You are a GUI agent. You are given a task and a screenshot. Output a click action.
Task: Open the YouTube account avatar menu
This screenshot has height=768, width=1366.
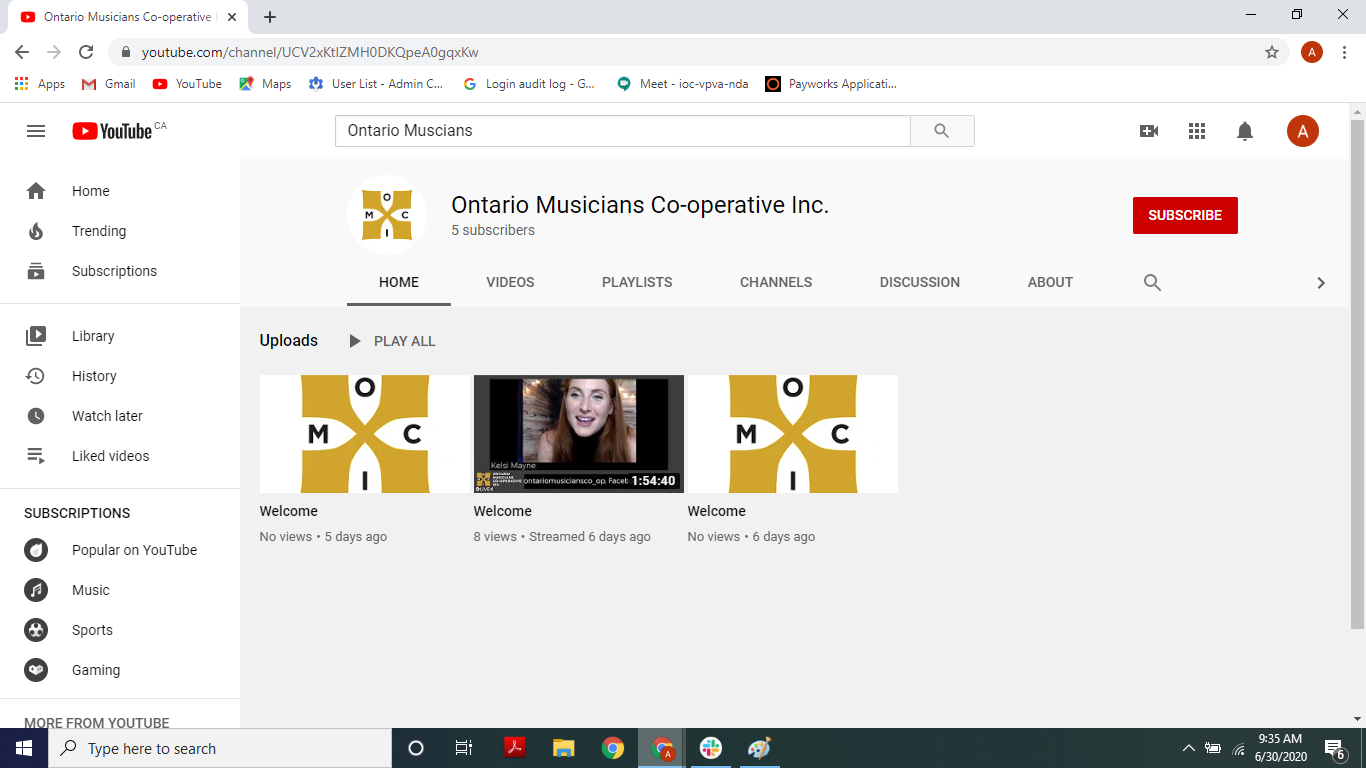(x=1303, y=131)
